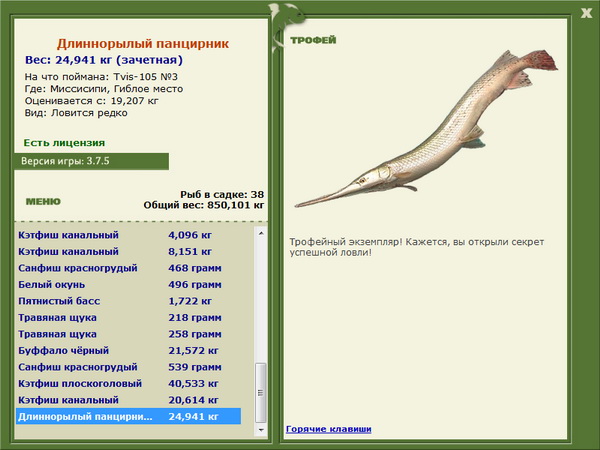Click the scrollbar up arrow in fish list
This screenshot has height=450, width=600.
(261, 233)
